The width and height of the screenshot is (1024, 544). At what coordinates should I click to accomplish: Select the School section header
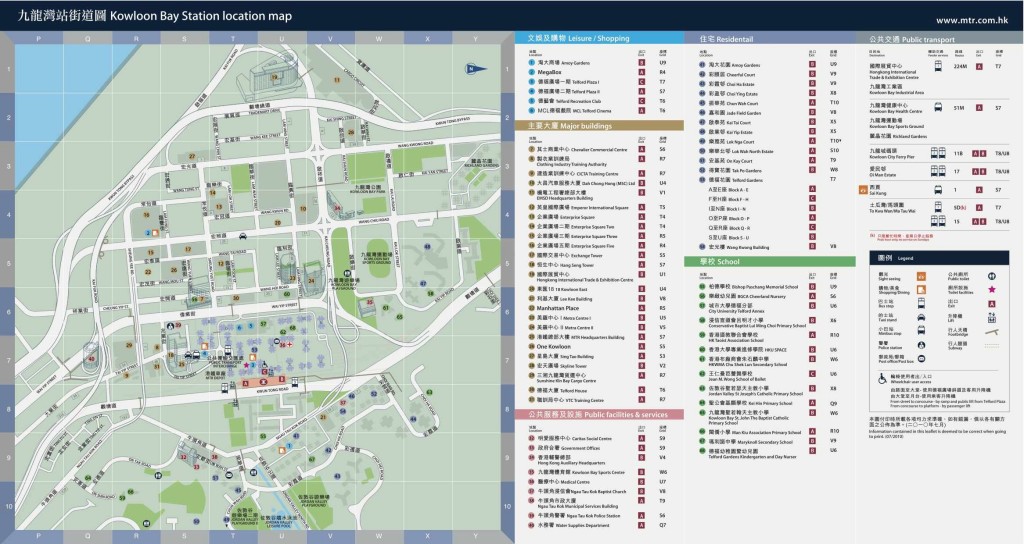click(769, 261)
